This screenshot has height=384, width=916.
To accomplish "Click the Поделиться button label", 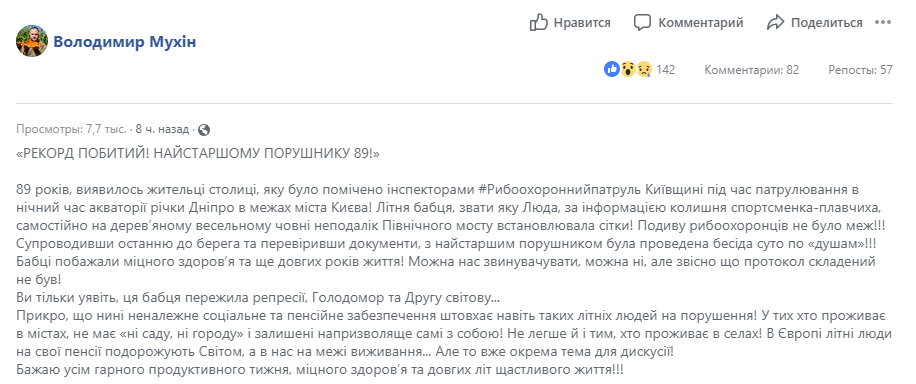I will click(827, 23).
